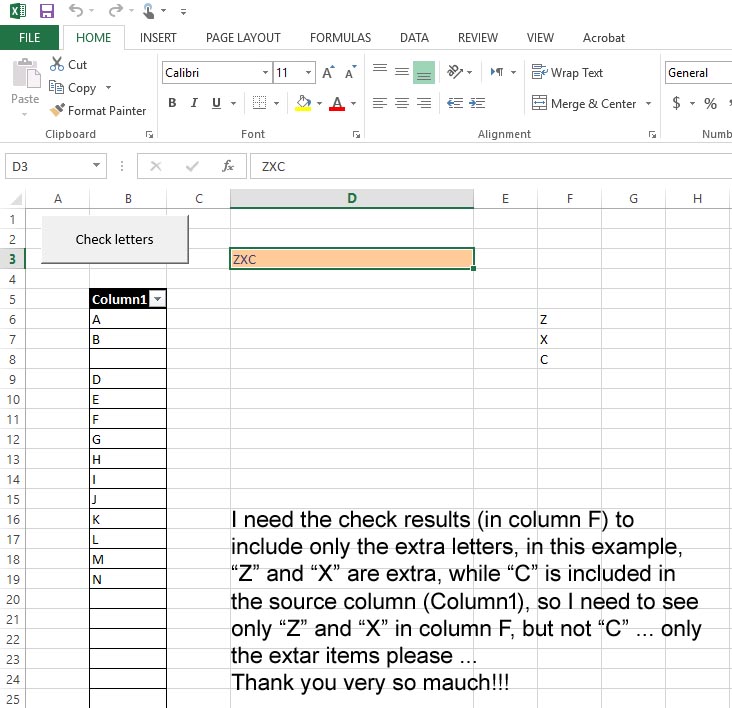This screenshot has height=708, width=732.
Task: Increase font size with the large A icon
Action: 329,72
